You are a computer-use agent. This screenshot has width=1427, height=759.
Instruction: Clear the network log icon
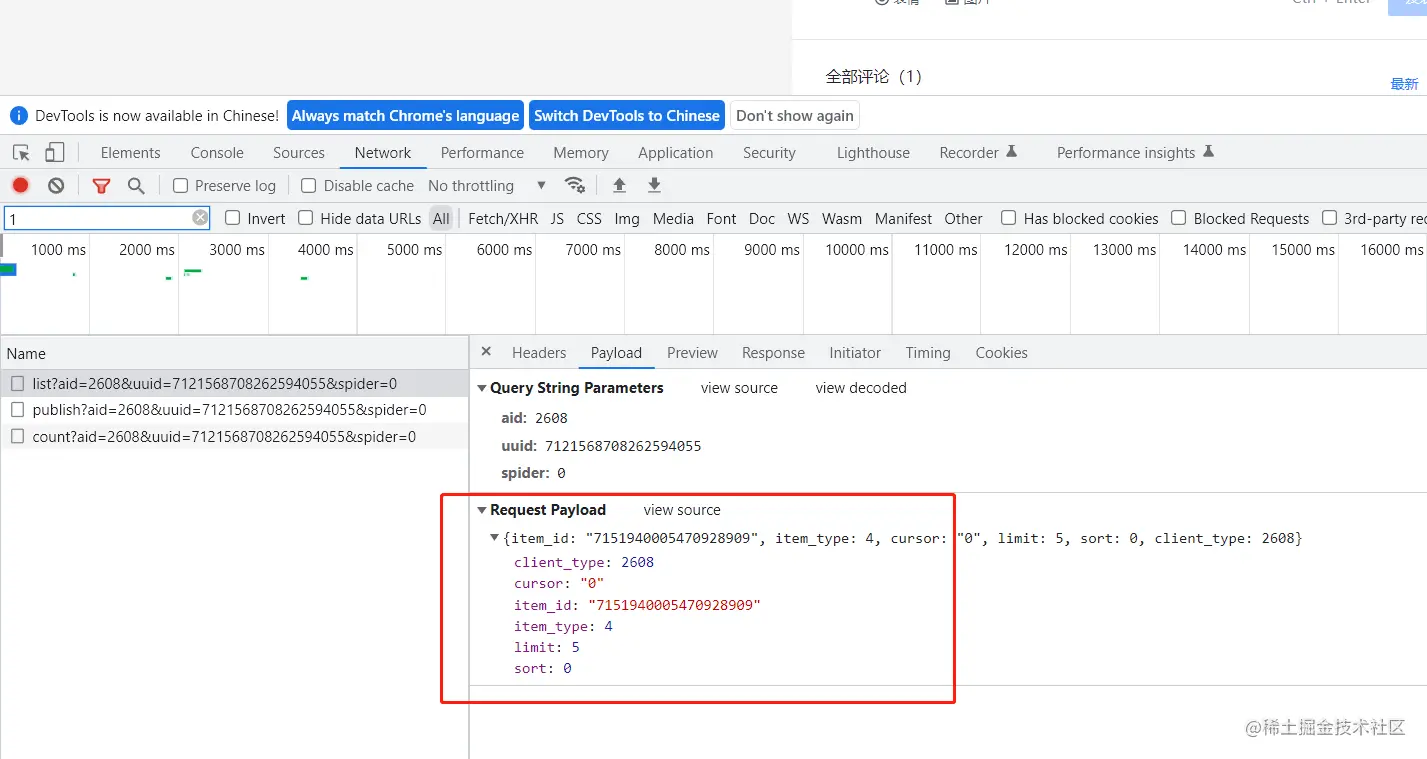[x=56, y=185]
